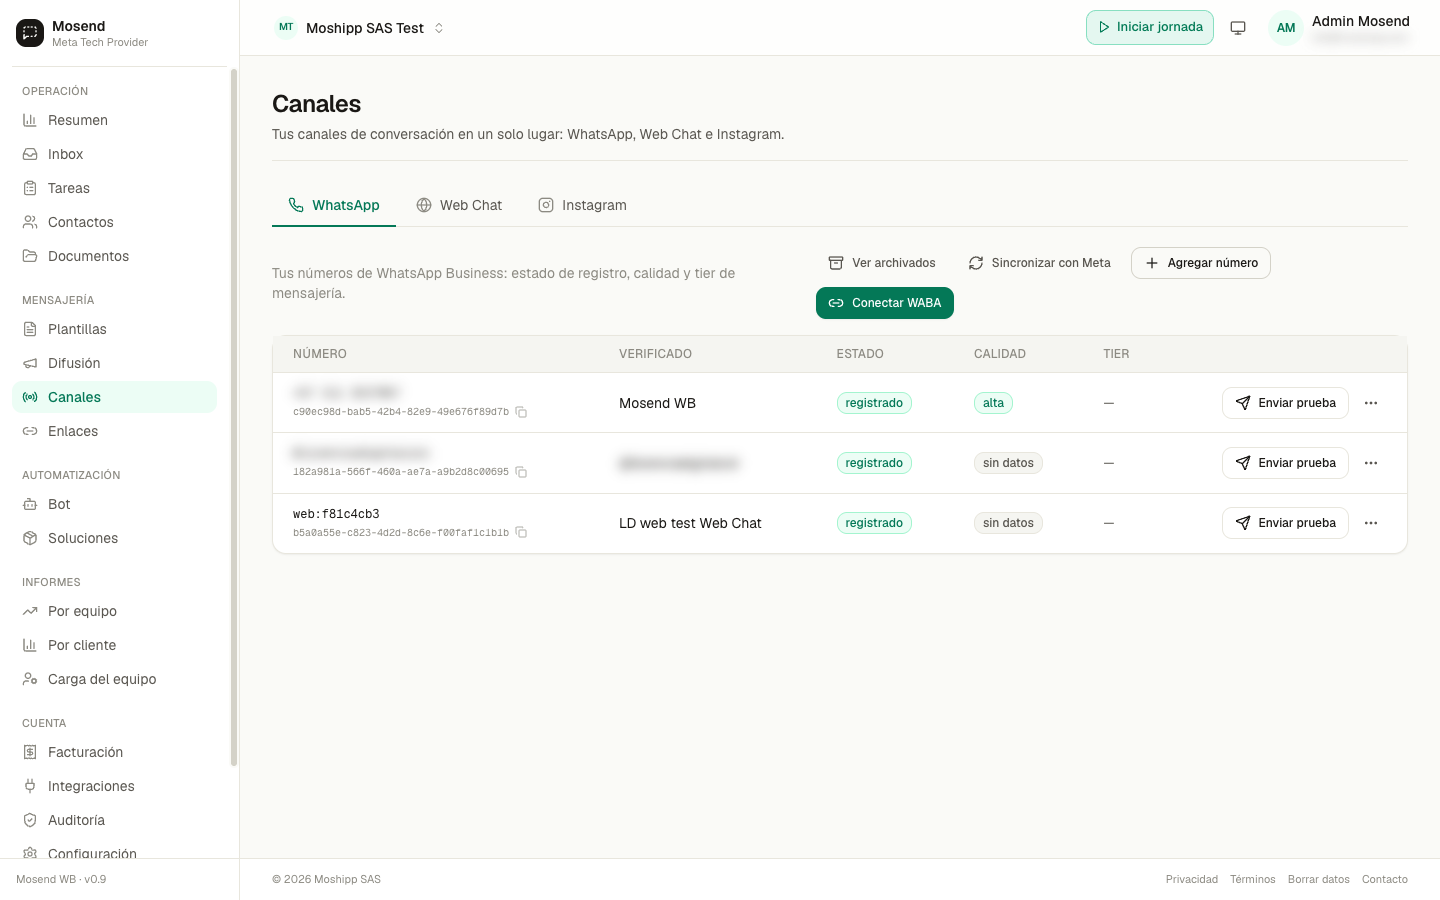The height and width of the screenshot is (900, 1440).
Task: Switch to the Instagram tab
Action: click(x=582, y=205)
